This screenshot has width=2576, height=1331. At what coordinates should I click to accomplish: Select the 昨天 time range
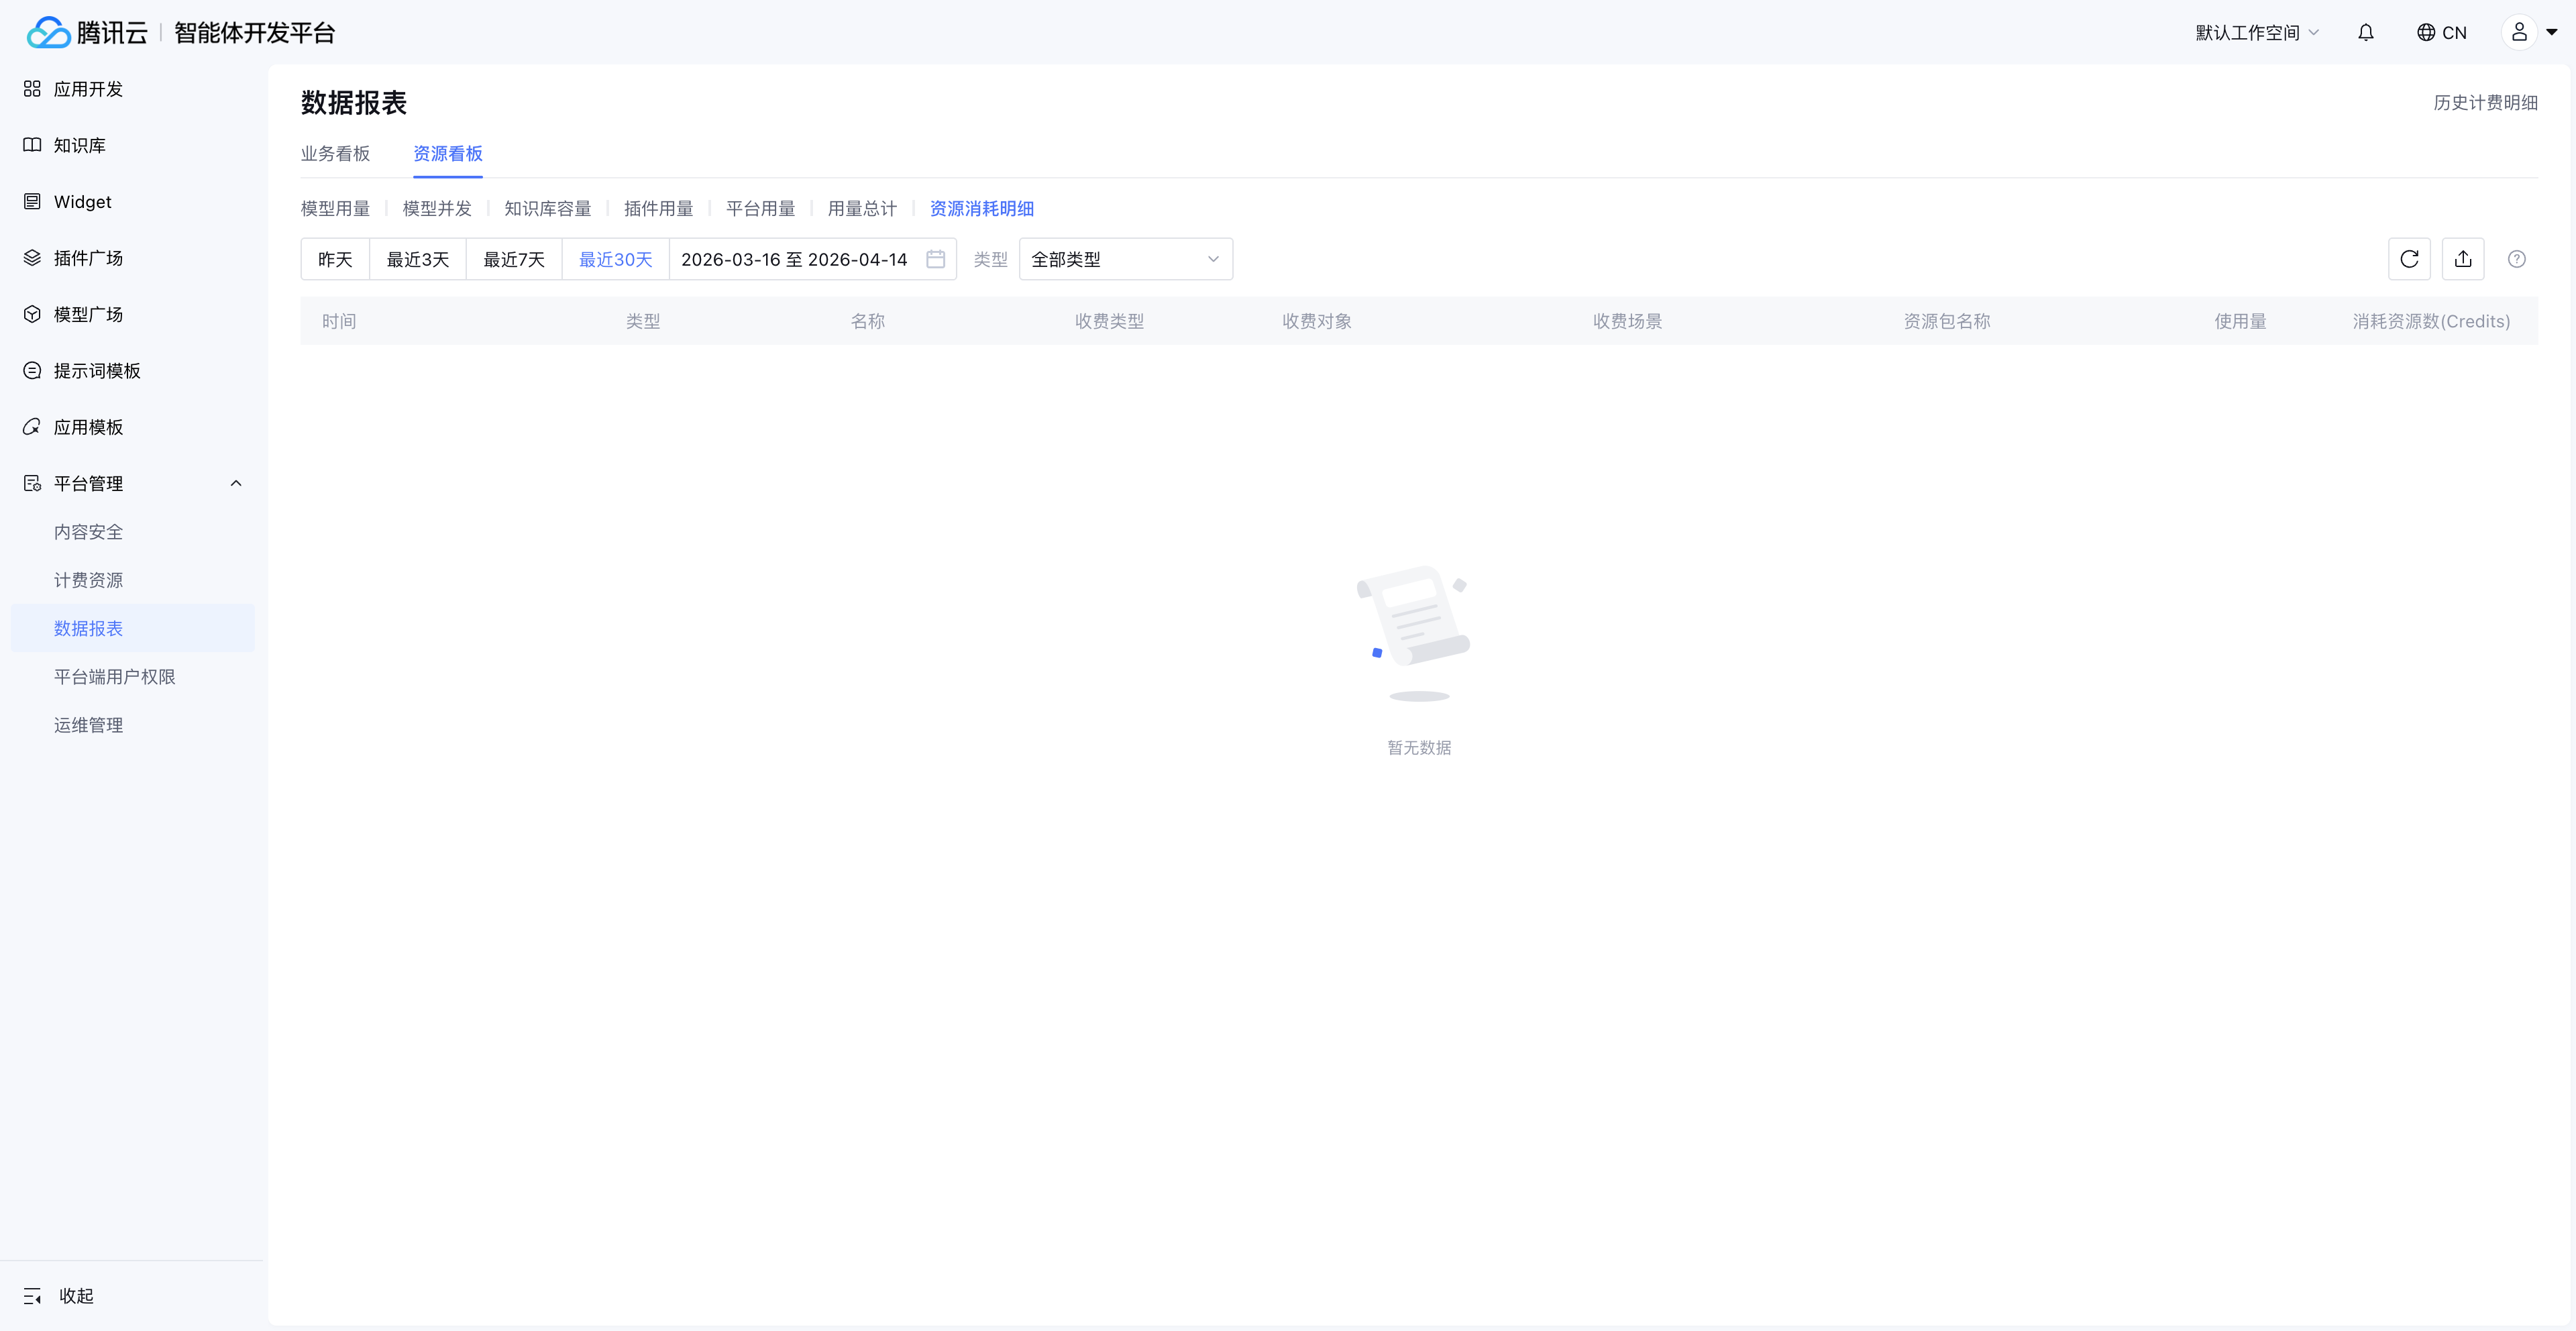point(335,259)
